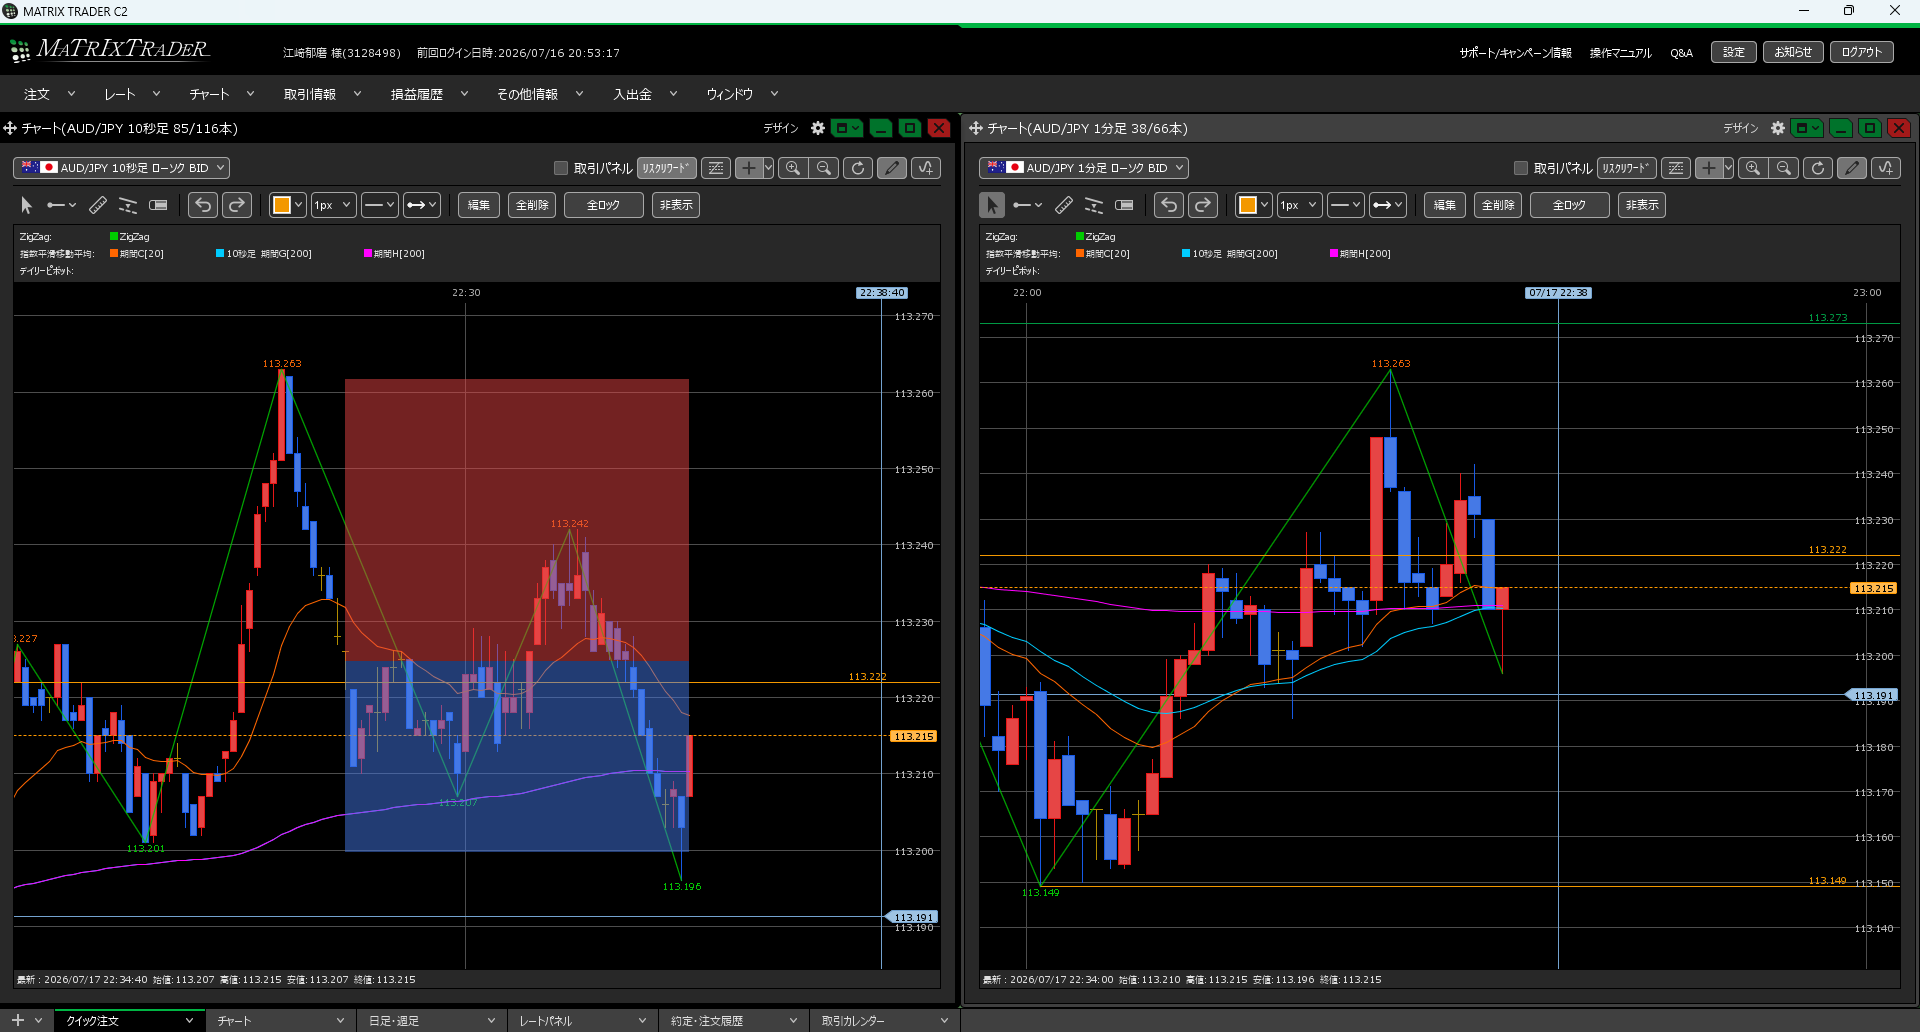Expand arrow-end style dropdown in 10秒足 chart

tap(421, 205)
